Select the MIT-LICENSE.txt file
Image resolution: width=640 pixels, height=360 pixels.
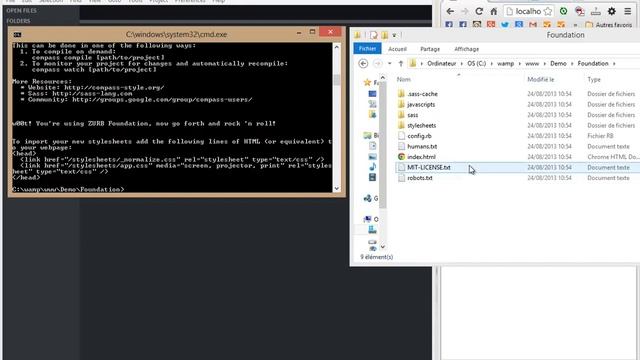coord(429,167)
